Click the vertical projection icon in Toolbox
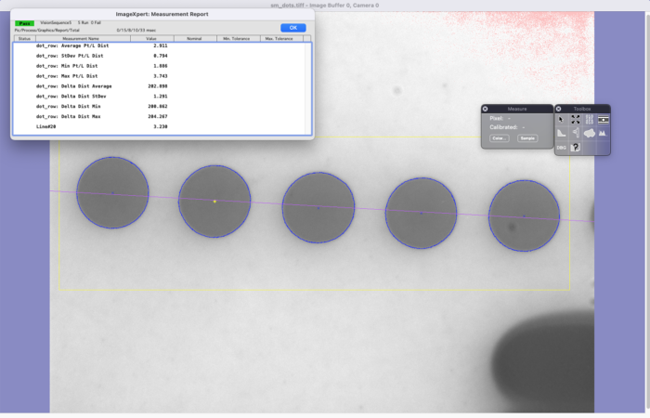This screenshot has height=418, width=650. [x=575, y=133]
